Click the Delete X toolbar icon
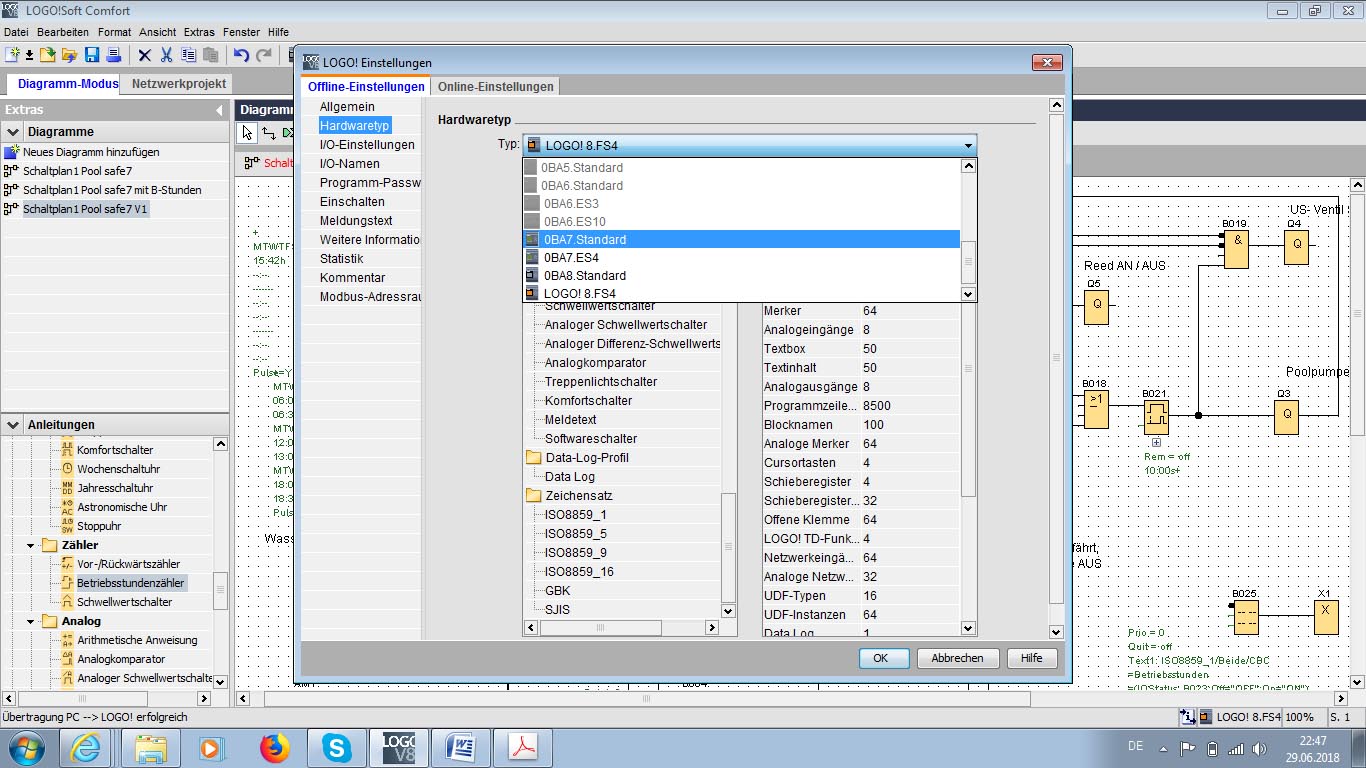This screenshot has width=1366, height=768. (145, 54)
